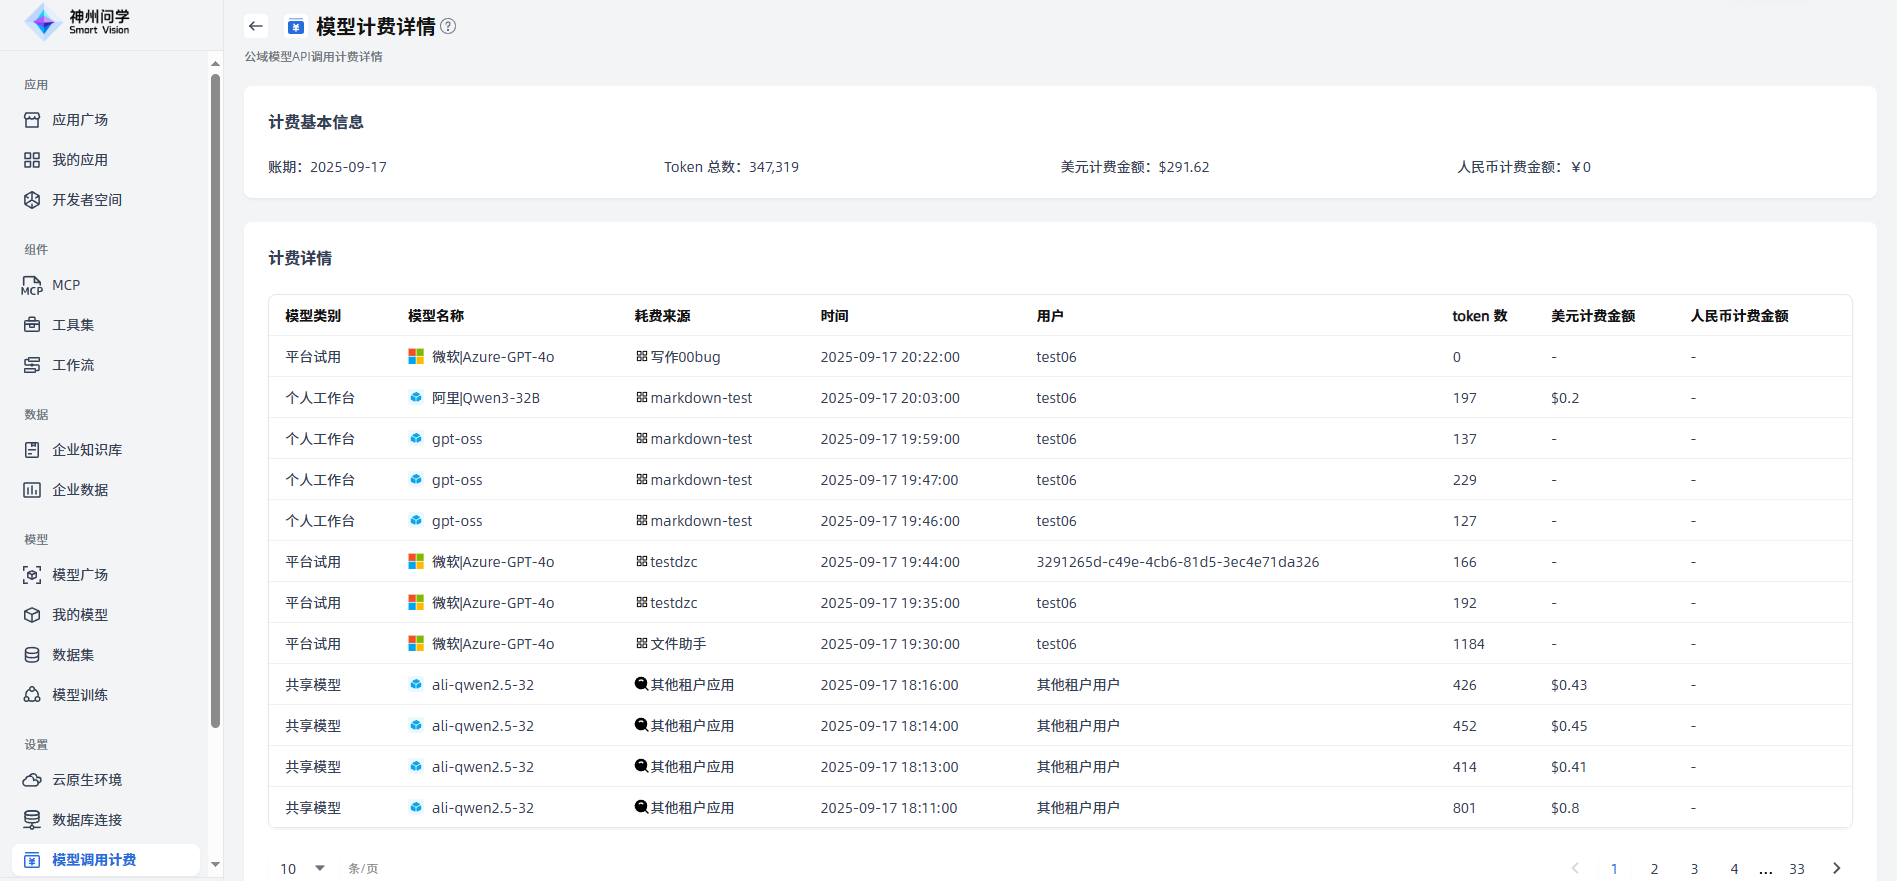
Task: Click the pagination ellipsis to jump pages
Action: (x=1766, y=868)
